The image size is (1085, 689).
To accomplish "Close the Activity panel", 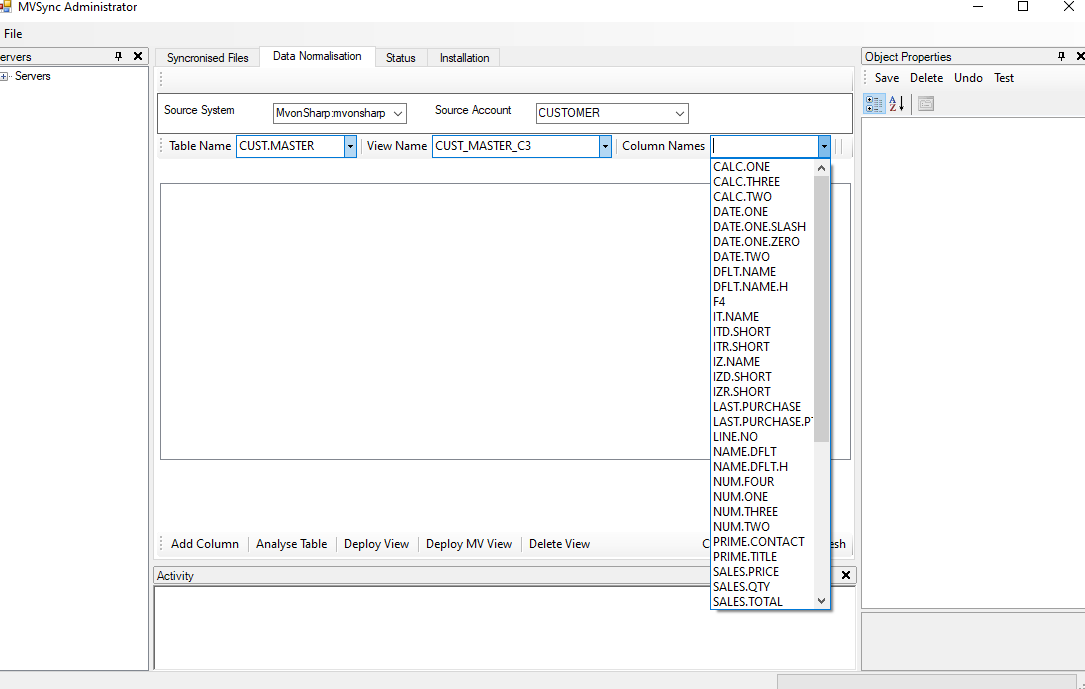I will pyautogui.click(x=846, y=575).
